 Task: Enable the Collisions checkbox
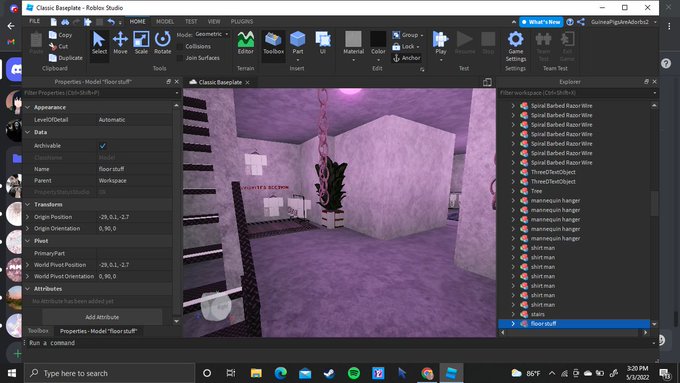[x=180, y=46]
